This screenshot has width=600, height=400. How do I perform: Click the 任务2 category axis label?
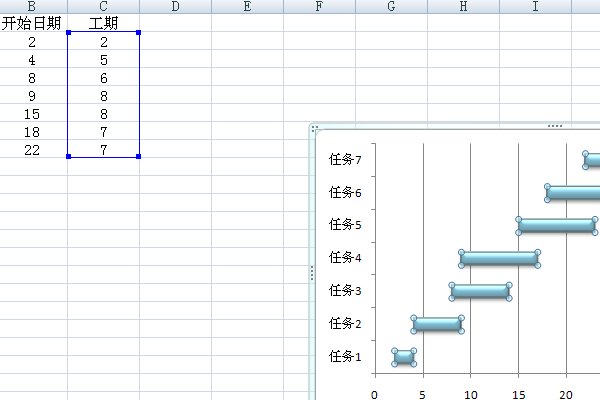344,324
